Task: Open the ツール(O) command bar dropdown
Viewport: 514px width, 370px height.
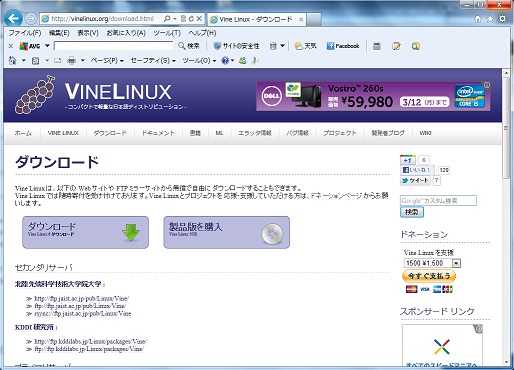Action: (199, 61)
